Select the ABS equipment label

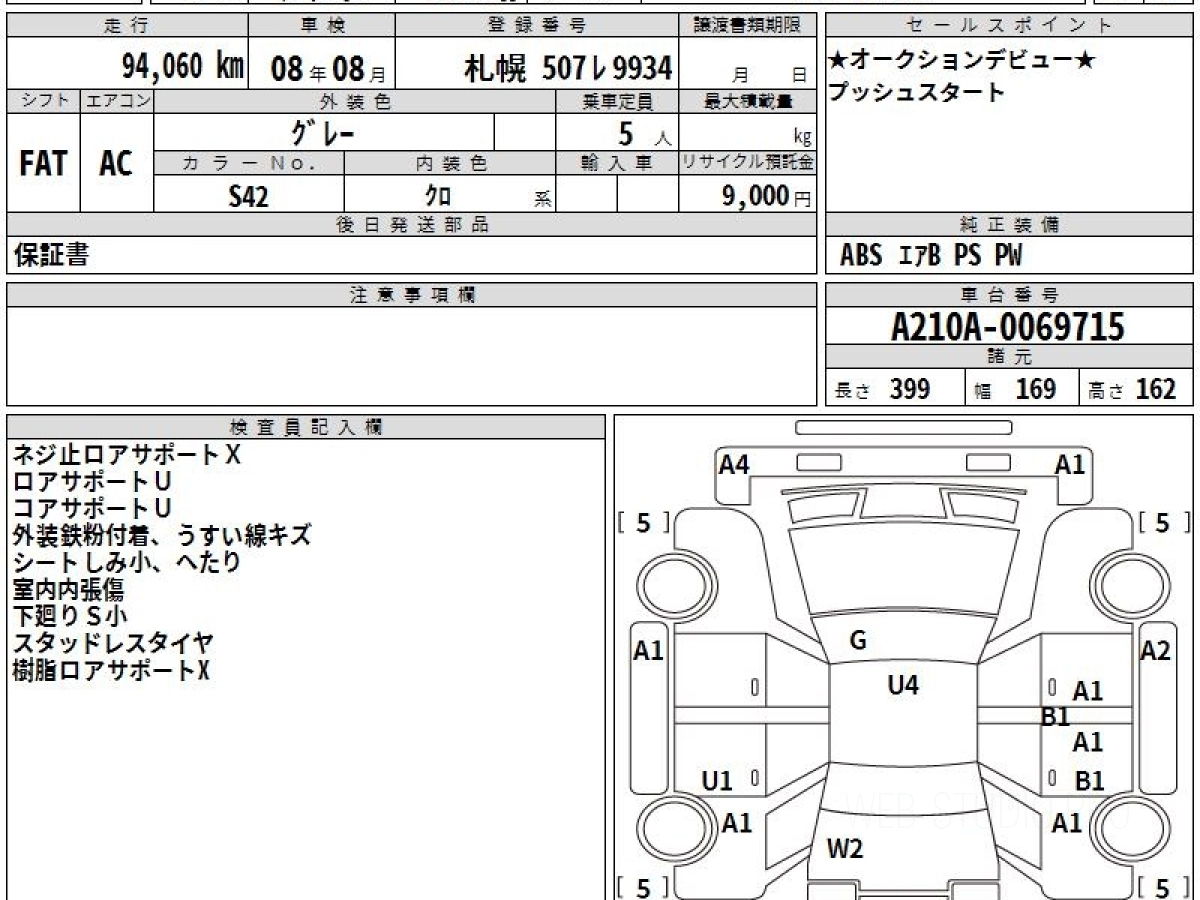[x=861, y=256]
